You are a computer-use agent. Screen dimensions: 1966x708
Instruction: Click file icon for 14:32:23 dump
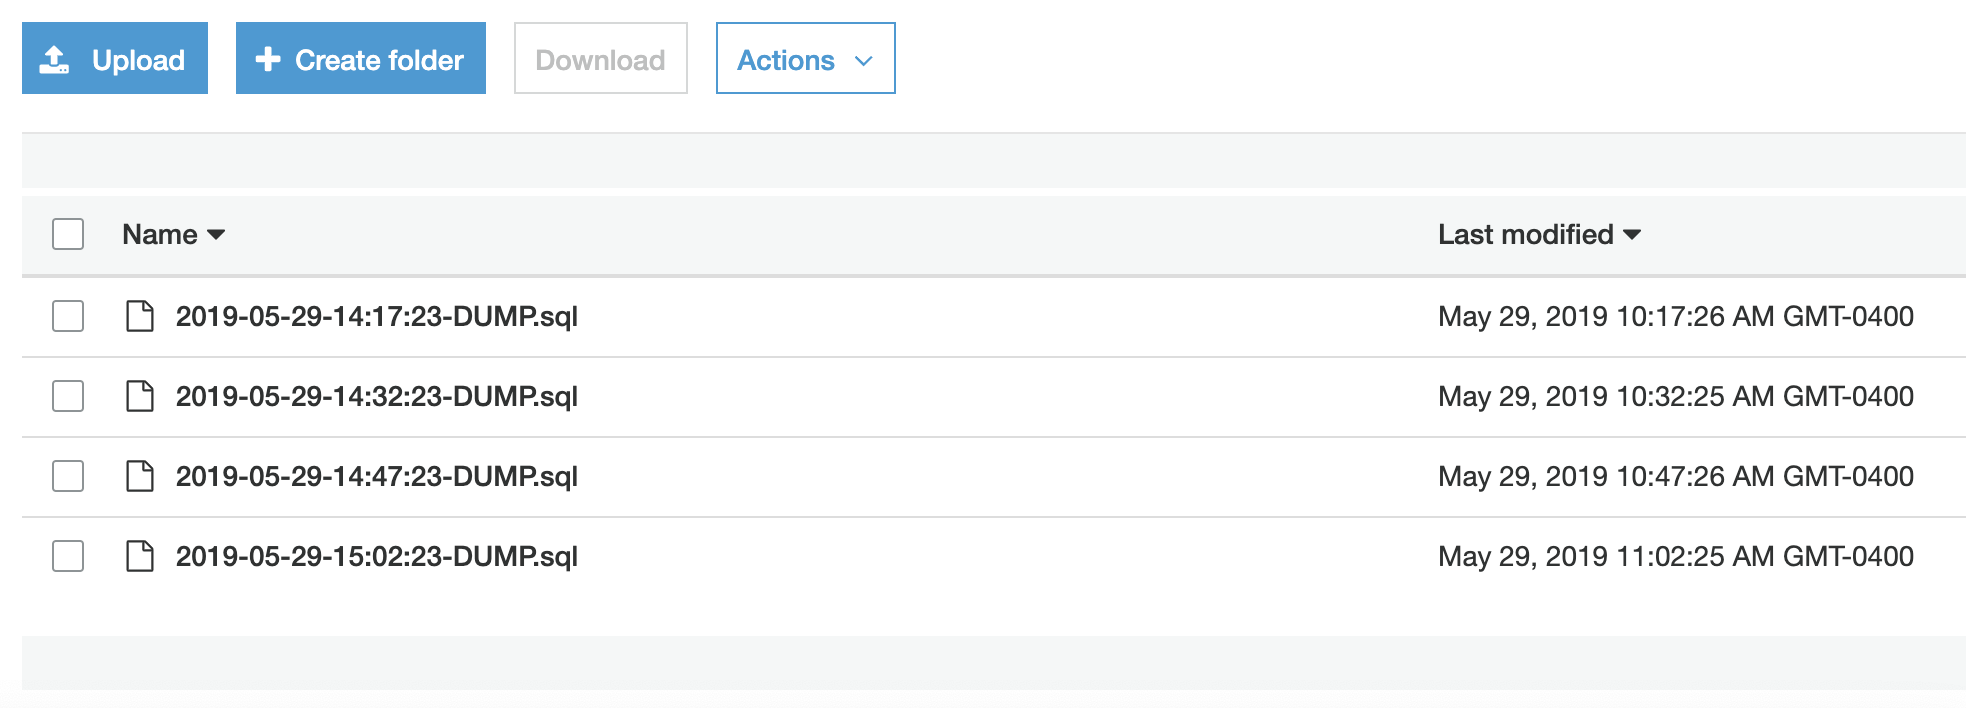coord(140,396)
